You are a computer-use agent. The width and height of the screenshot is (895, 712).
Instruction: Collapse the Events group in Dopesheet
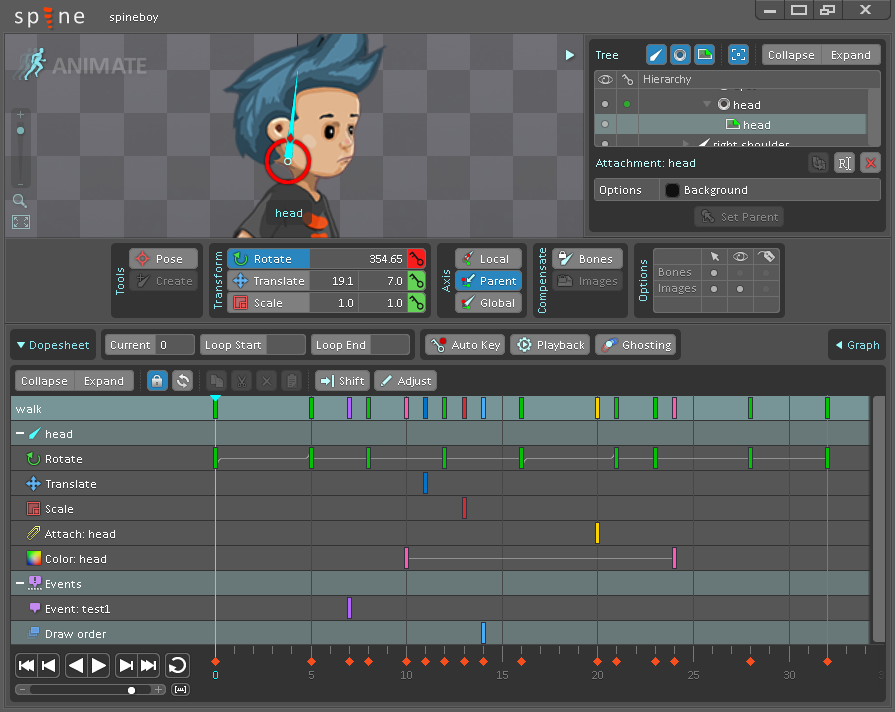[20, 584]
